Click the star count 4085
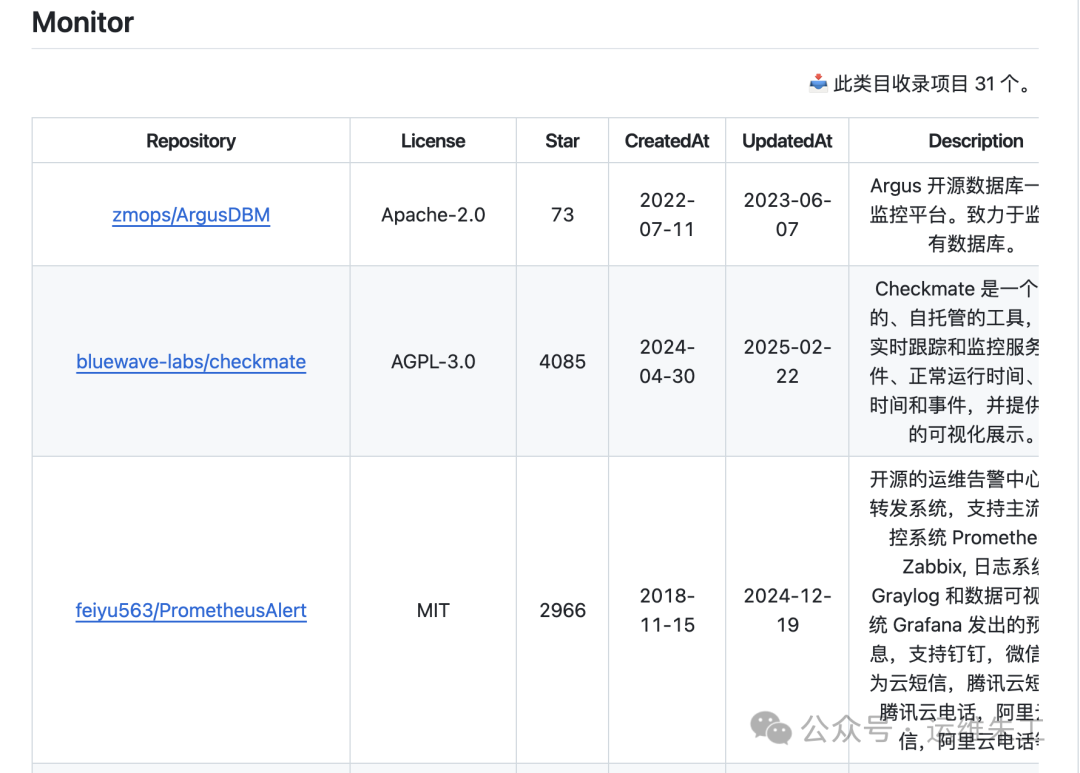This screenshot has width=1080, height=773. point(562,362)
